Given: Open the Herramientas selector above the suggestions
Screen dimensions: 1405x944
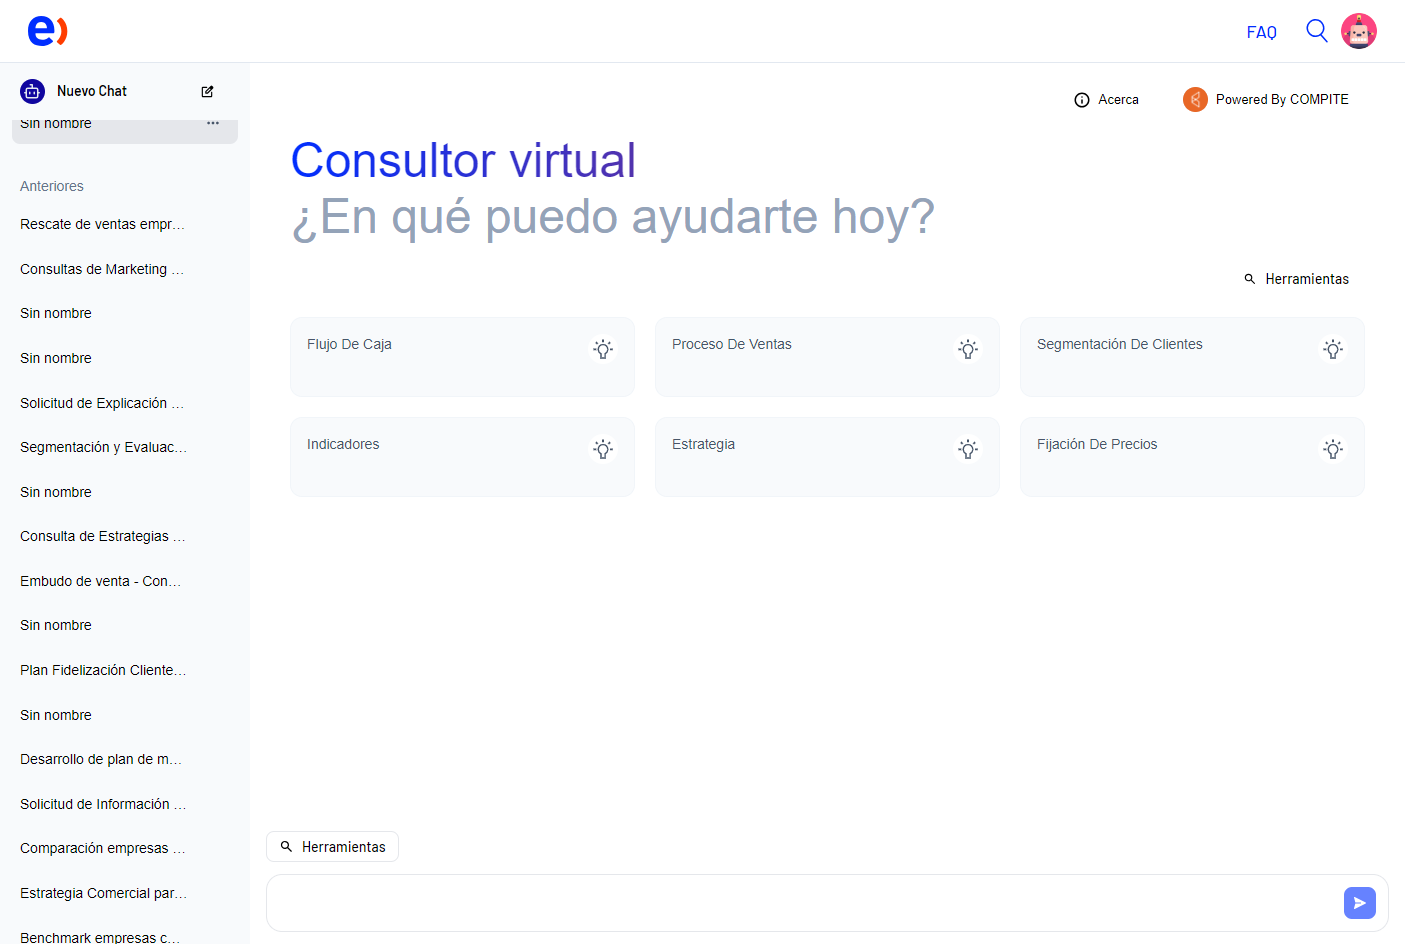Looking at the screenshot, I should (x=1297, y=279).
